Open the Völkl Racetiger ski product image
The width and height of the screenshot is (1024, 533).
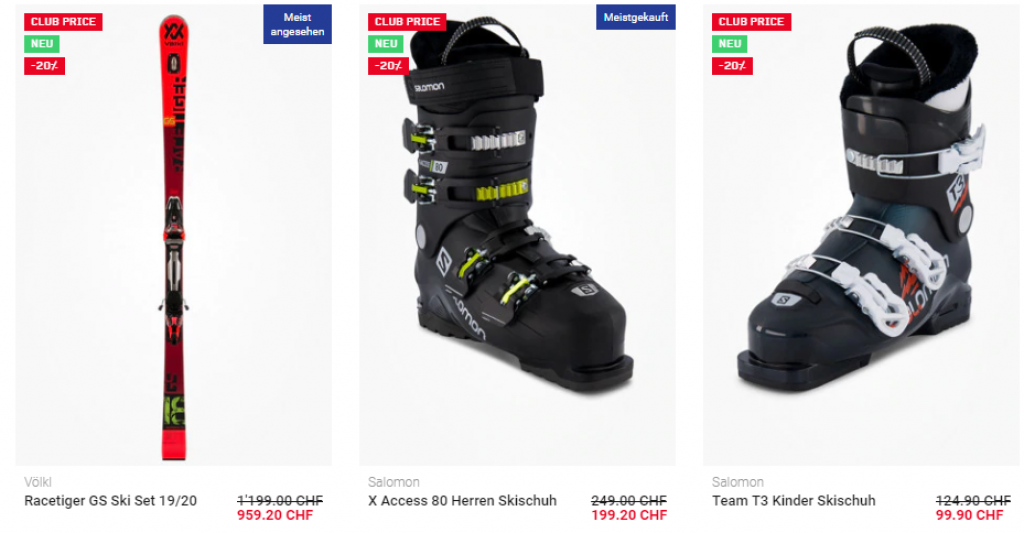pyautogui.click(x=174, y=237)
